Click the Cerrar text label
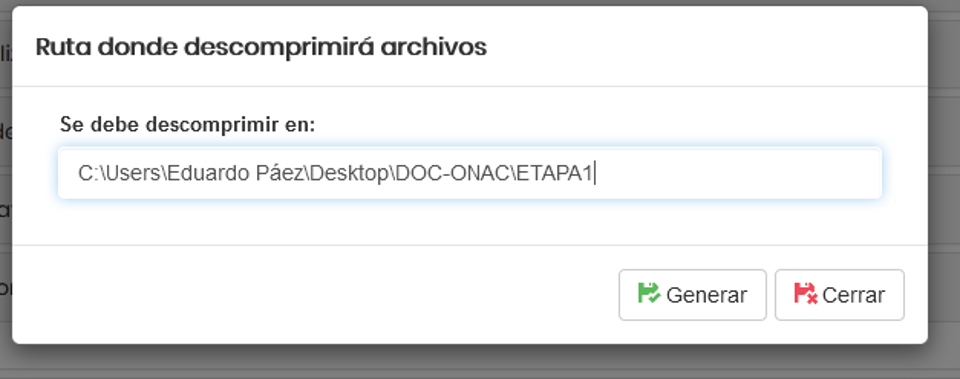960x379 pixels. (x=853, y=295)
